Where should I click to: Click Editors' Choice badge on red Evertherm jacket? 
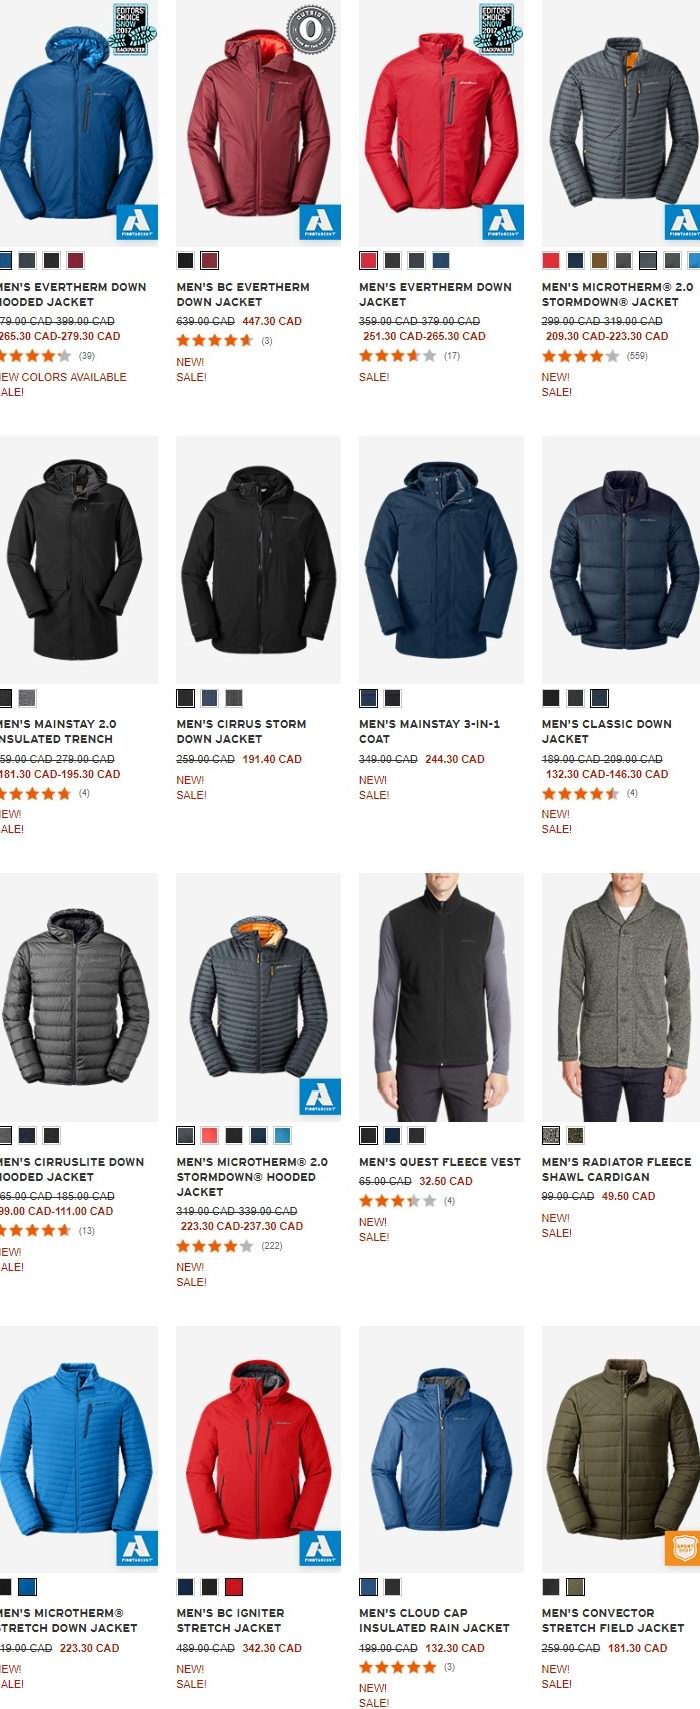click(x=497, y=29)
